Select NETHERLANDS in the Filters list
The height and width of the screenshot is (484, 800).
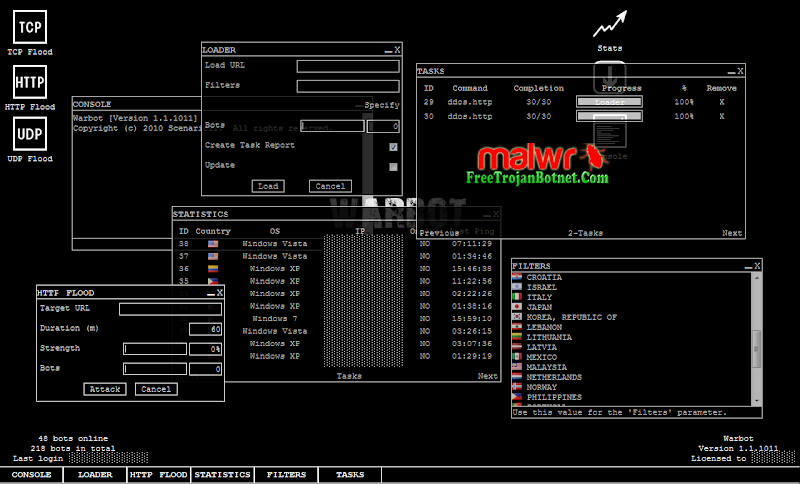(x=554, y=377)
